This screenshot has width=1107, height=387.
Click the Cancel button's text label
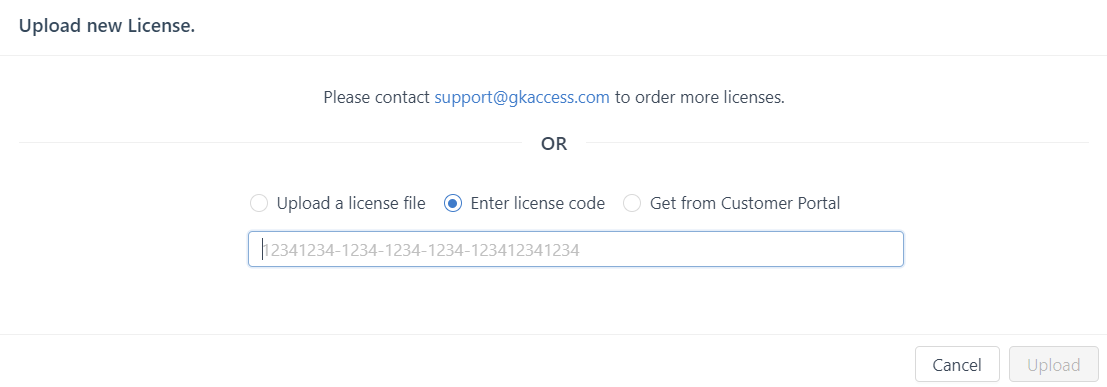(957, 365)
